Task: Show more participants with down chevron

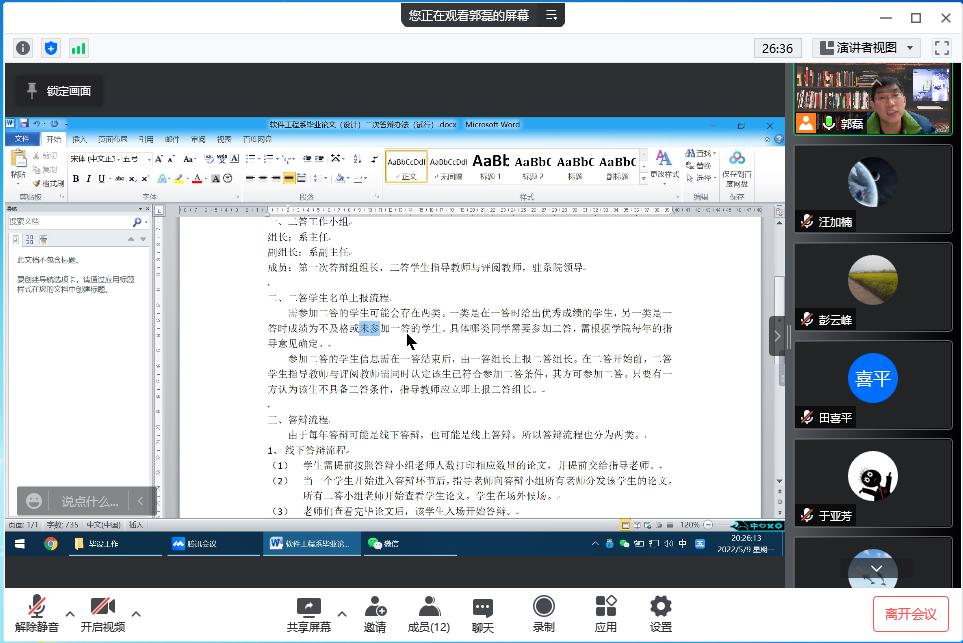Action: 876,569
